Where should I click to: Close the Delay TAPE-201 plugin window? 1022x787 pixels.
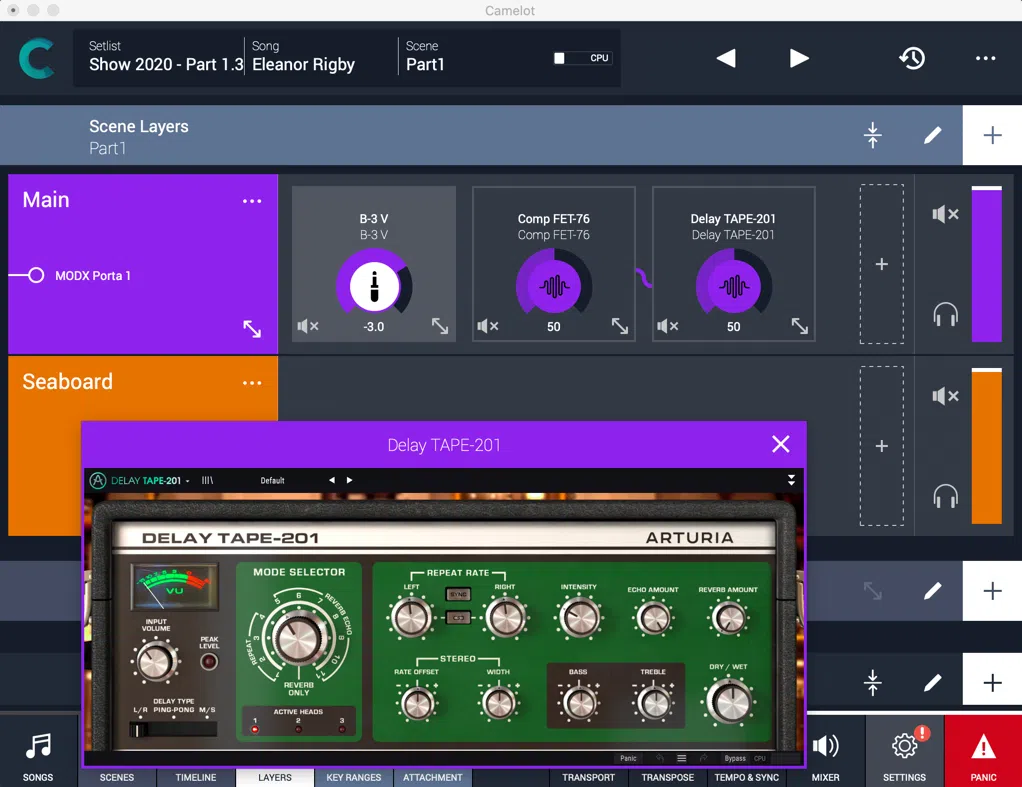pyautogui.click(x=781, y=444)
